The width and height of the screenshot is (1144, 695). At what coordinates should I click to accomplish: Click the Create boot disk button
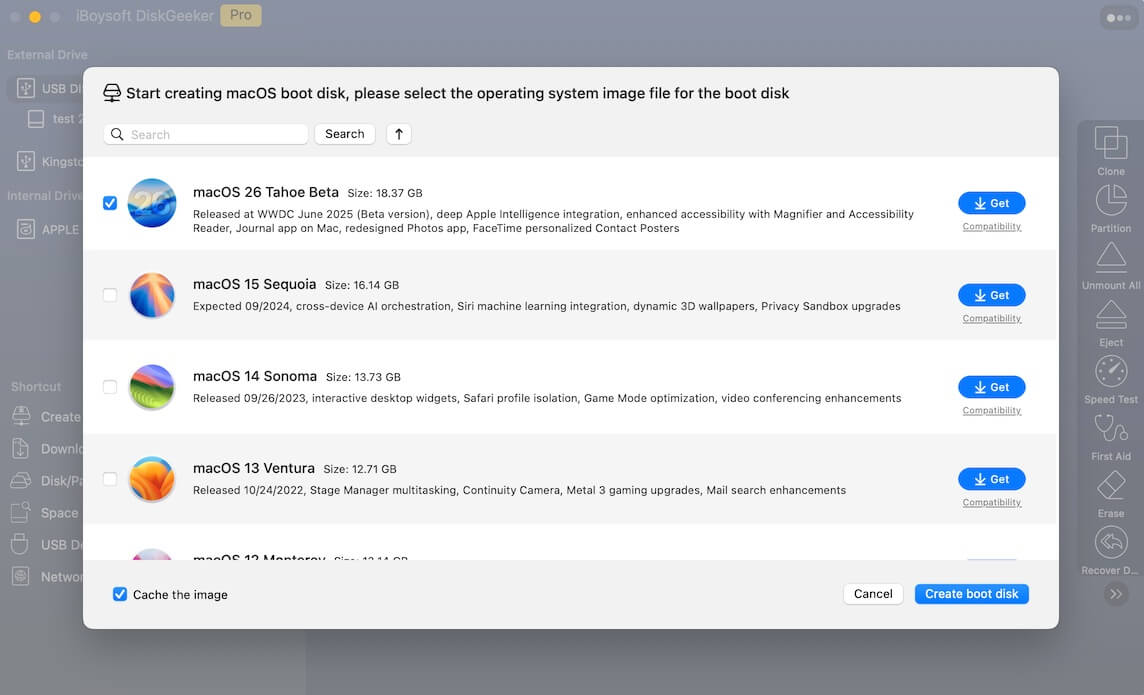point(971,594)
